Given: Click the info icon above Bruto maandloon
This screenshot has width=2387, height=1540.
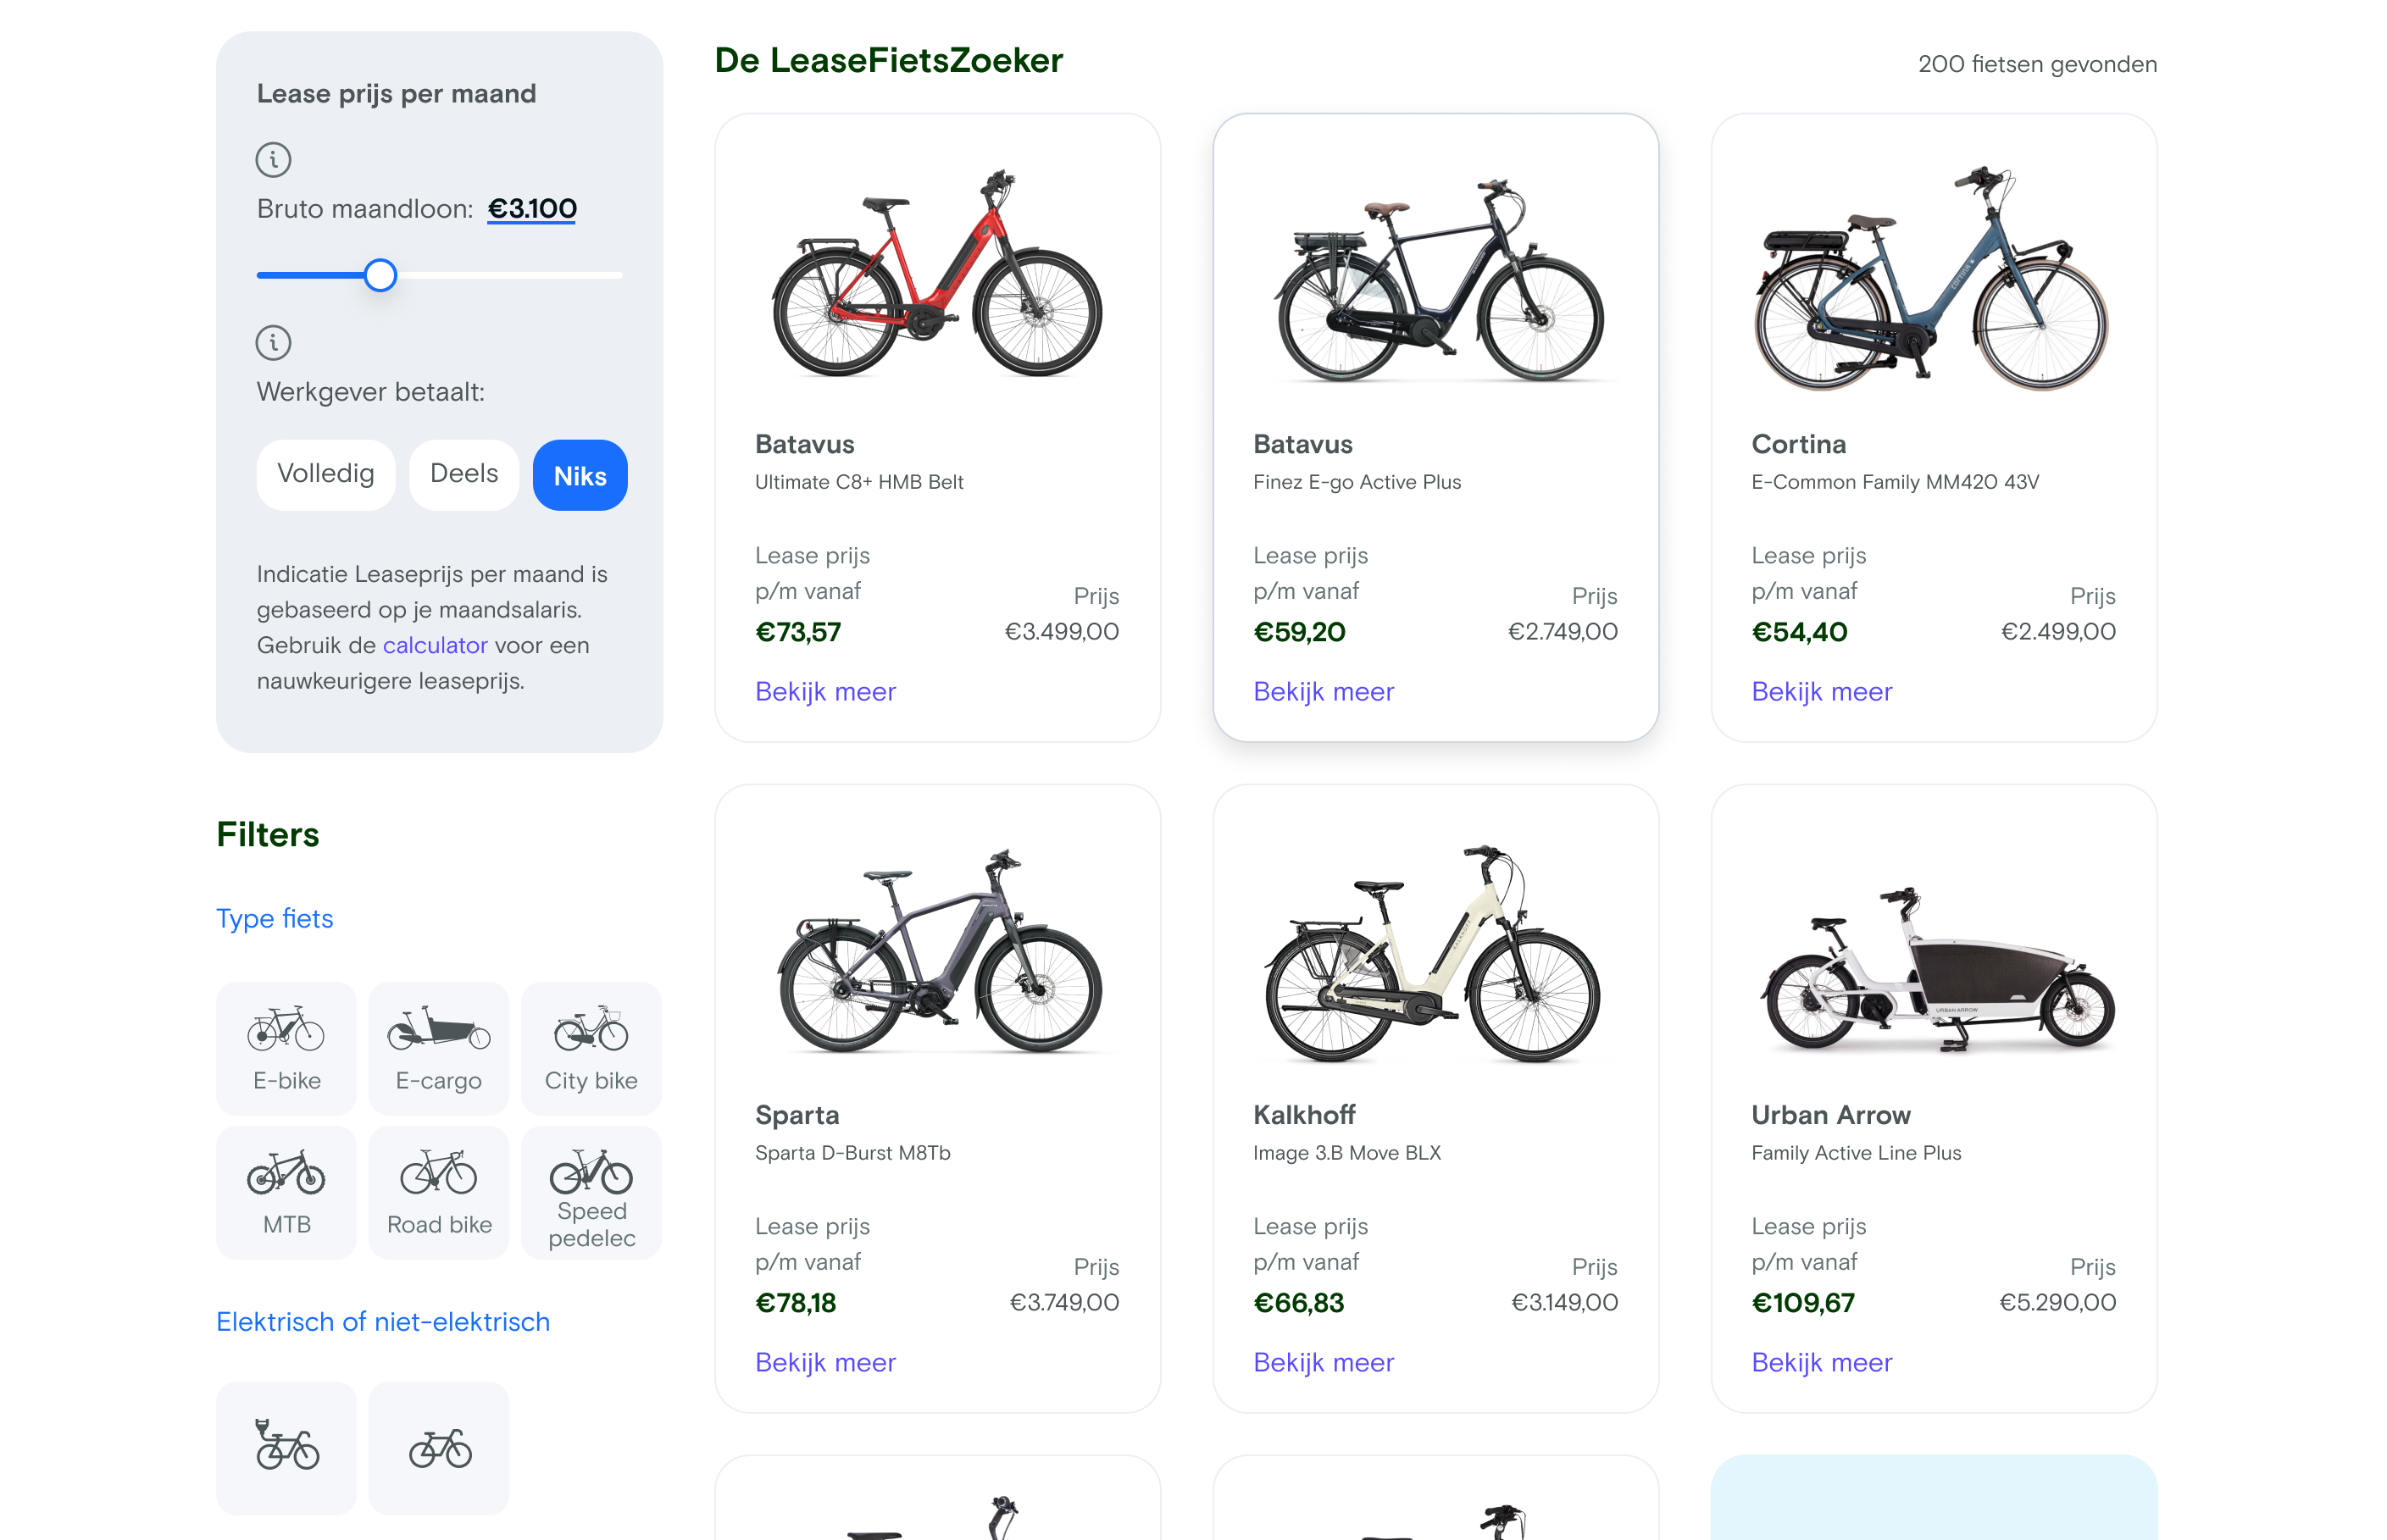Looking at the screenshot, I should coord(273,160).
